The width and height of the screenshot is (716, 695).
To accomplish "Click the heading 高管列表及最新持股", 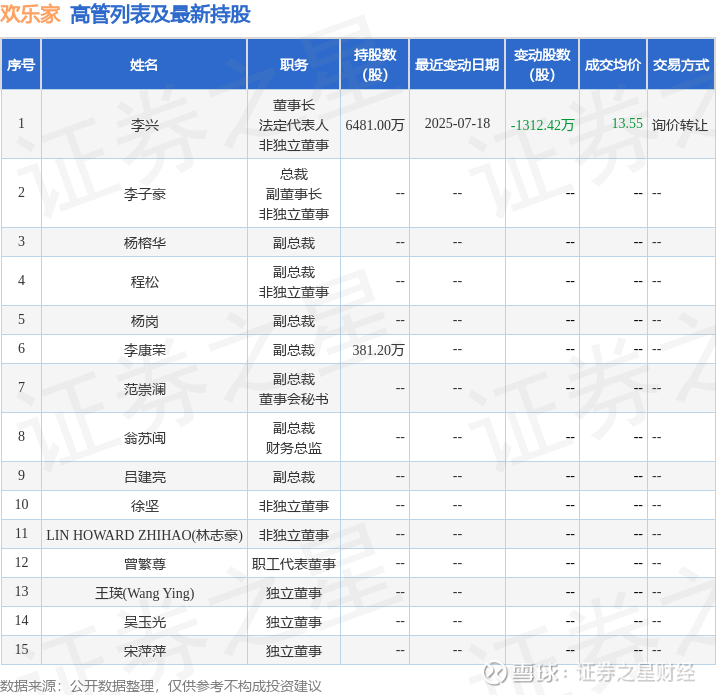I will point(160,14).
